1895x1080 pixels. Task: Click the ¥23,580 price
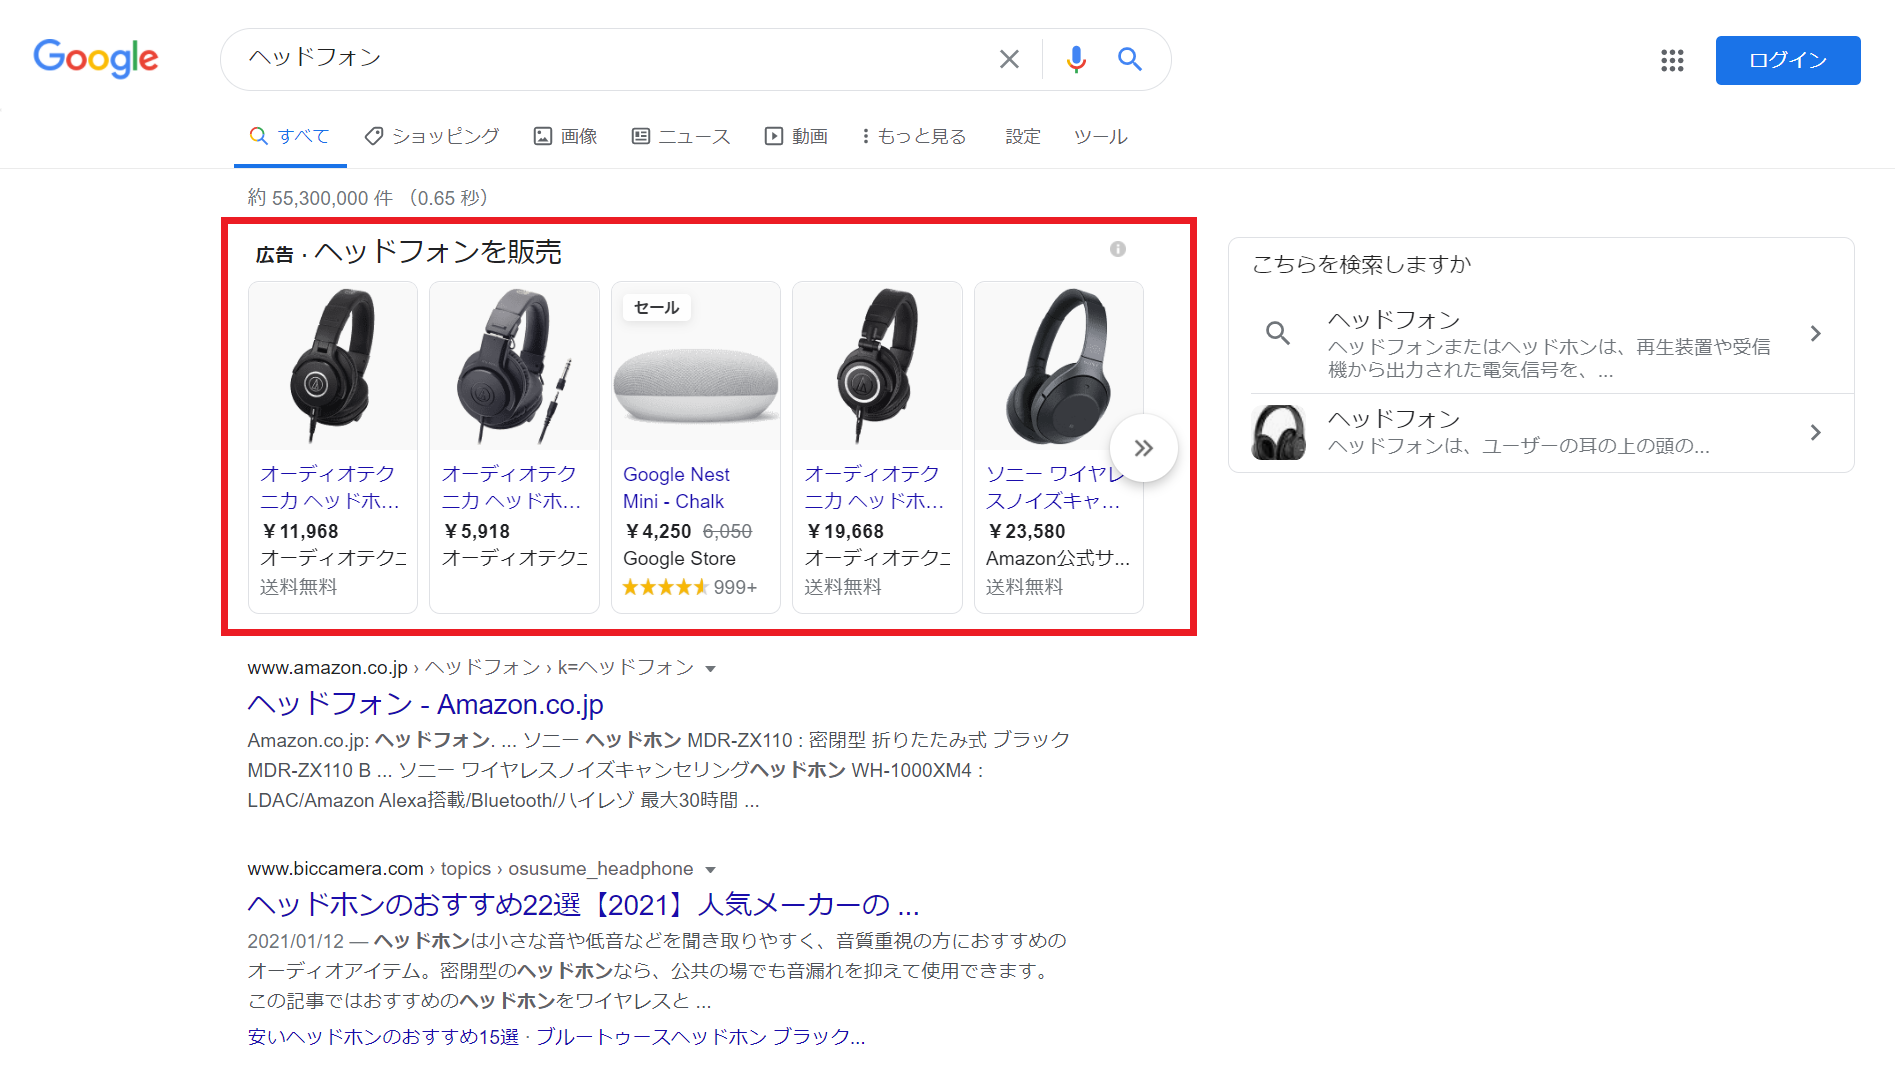click(1026, 532)
